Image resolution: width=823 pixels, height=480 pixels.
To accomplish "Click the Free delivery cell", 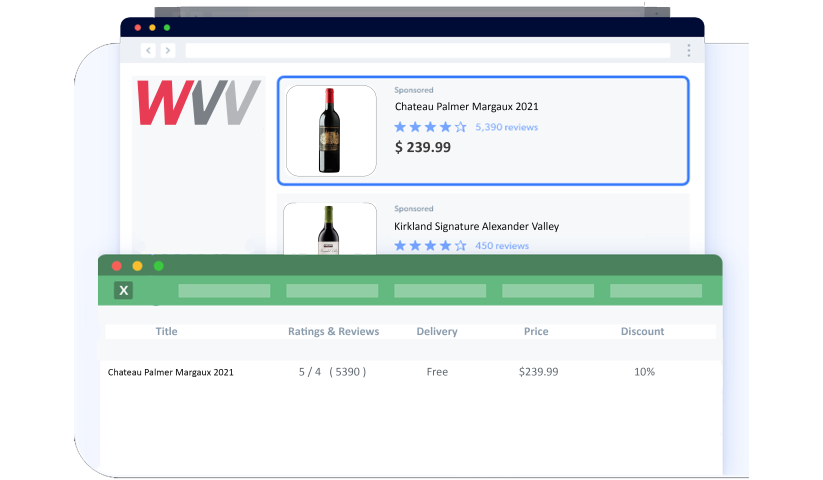I will [437, 372].
